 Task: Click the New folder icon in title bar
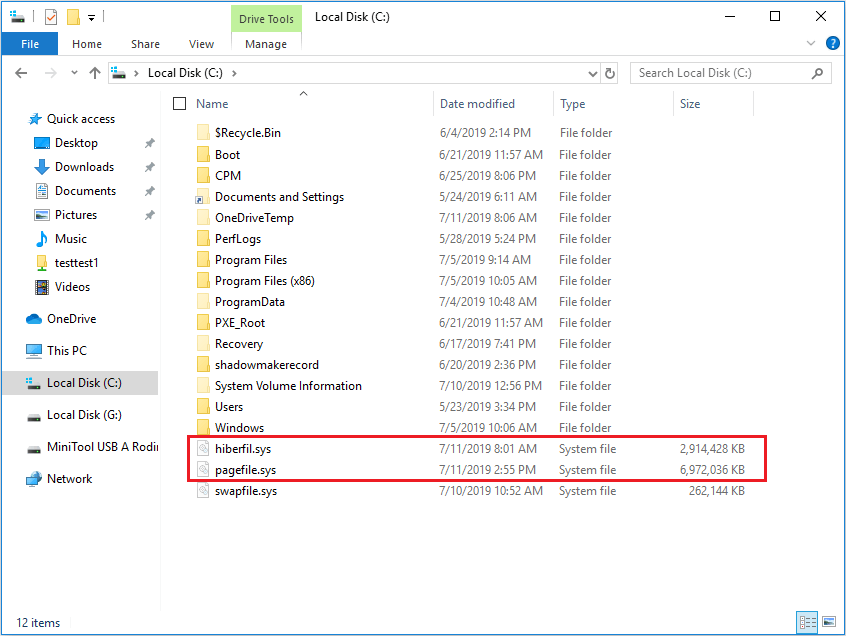point(73,17)
